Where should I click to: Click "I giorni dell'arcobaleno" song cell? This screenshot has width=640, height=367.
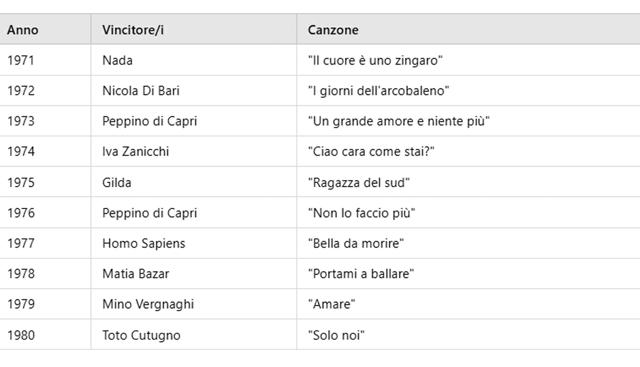tap(378, 91)
